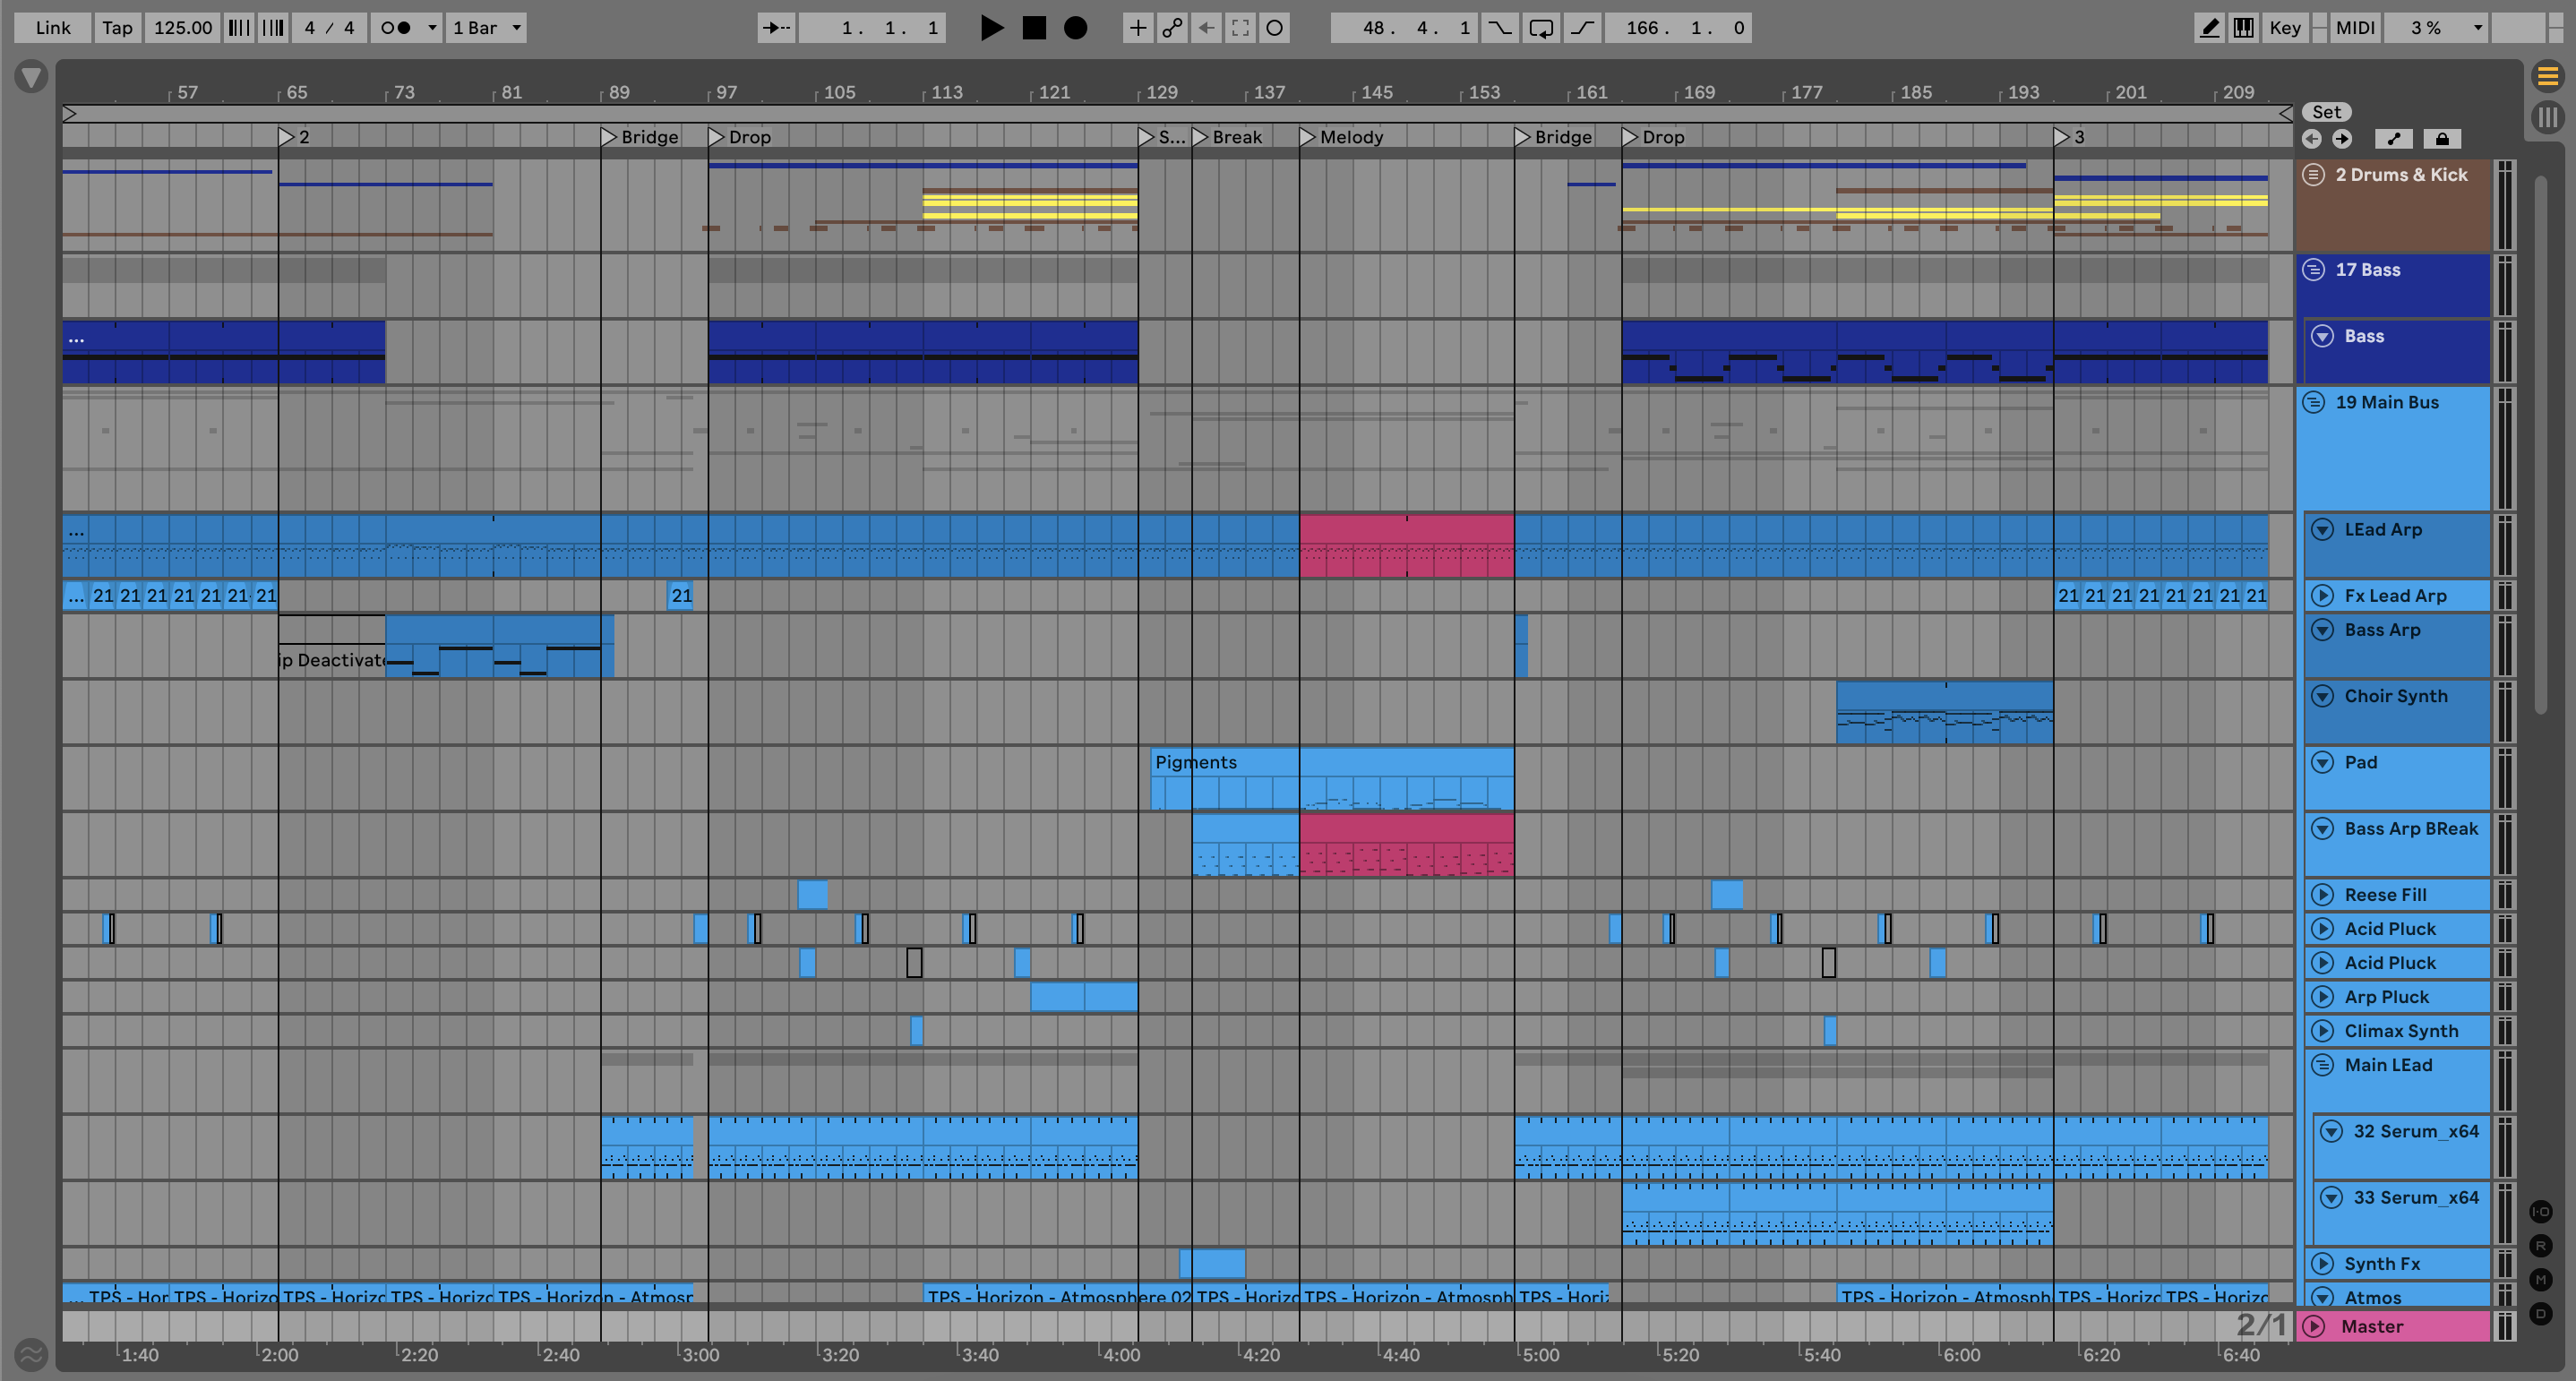Screen dimensions: 2576x1381
Task: Enable the Computer MIDI Keyboard icon
Action: point(2244,28)
